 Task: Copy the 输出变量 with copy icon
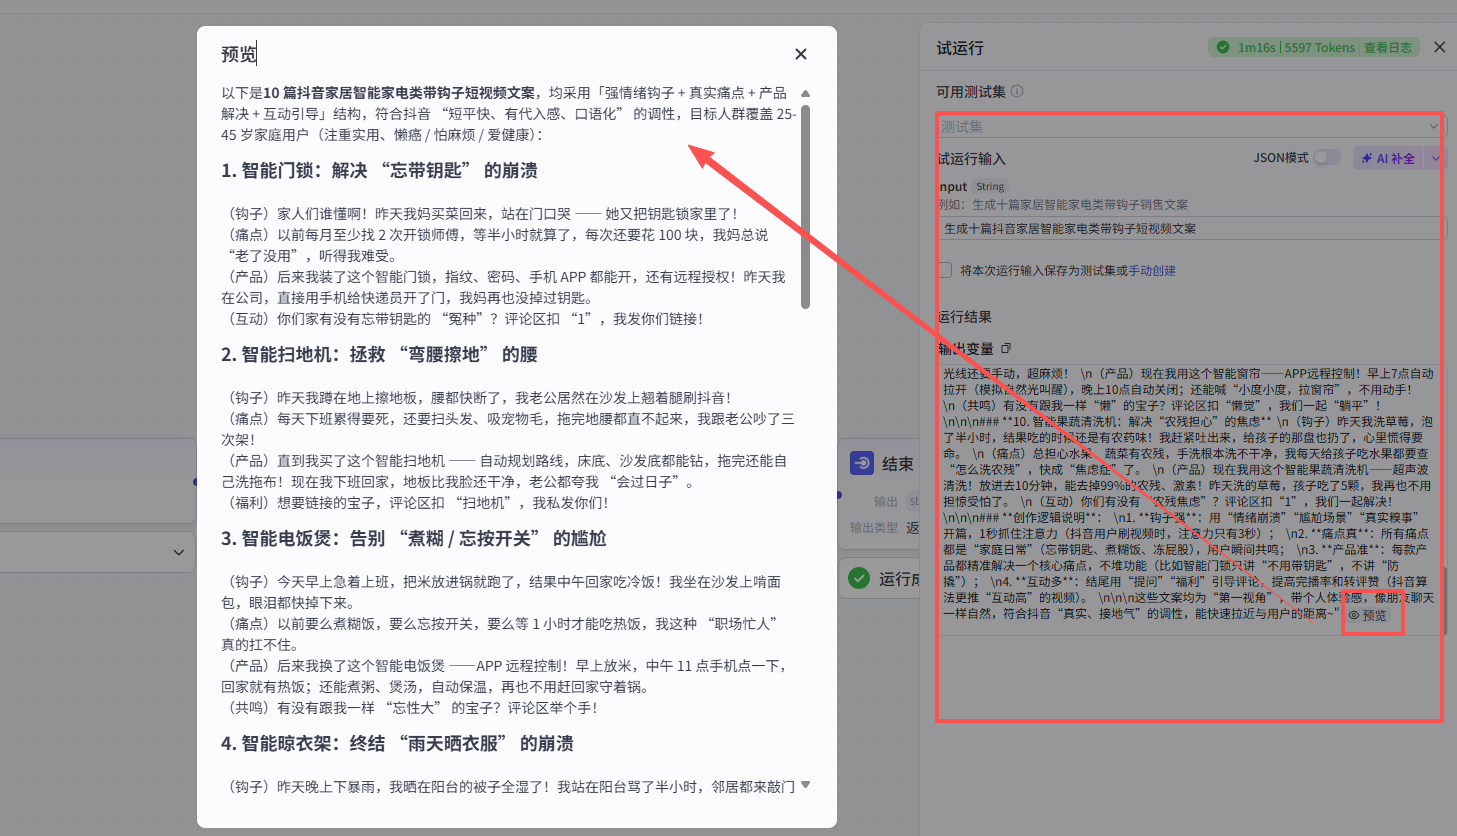tap(1006, 348)
